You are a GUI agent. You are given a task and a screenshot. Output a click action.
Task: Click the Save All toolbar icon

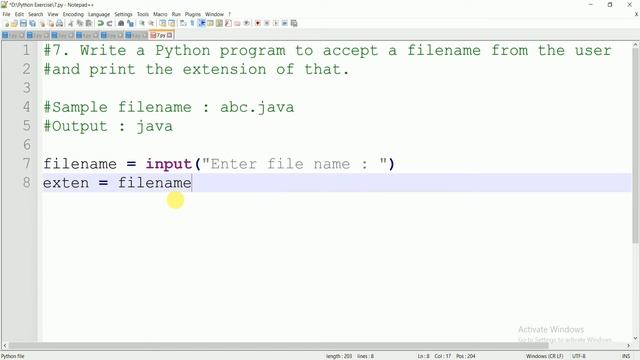coord(32,23)
